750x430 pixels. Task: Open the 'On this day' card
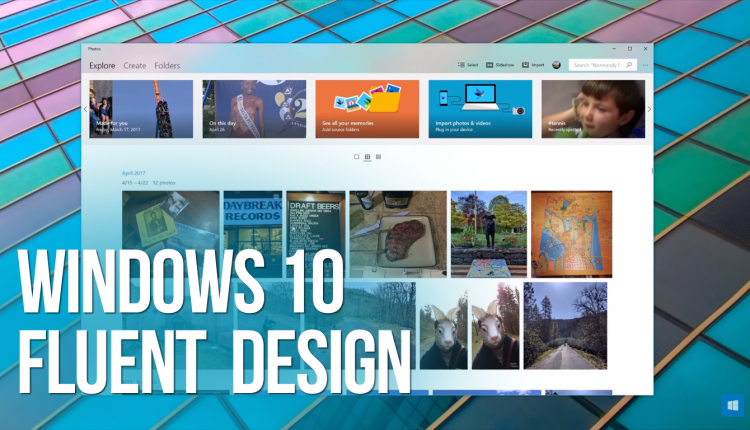coord(254,109)
